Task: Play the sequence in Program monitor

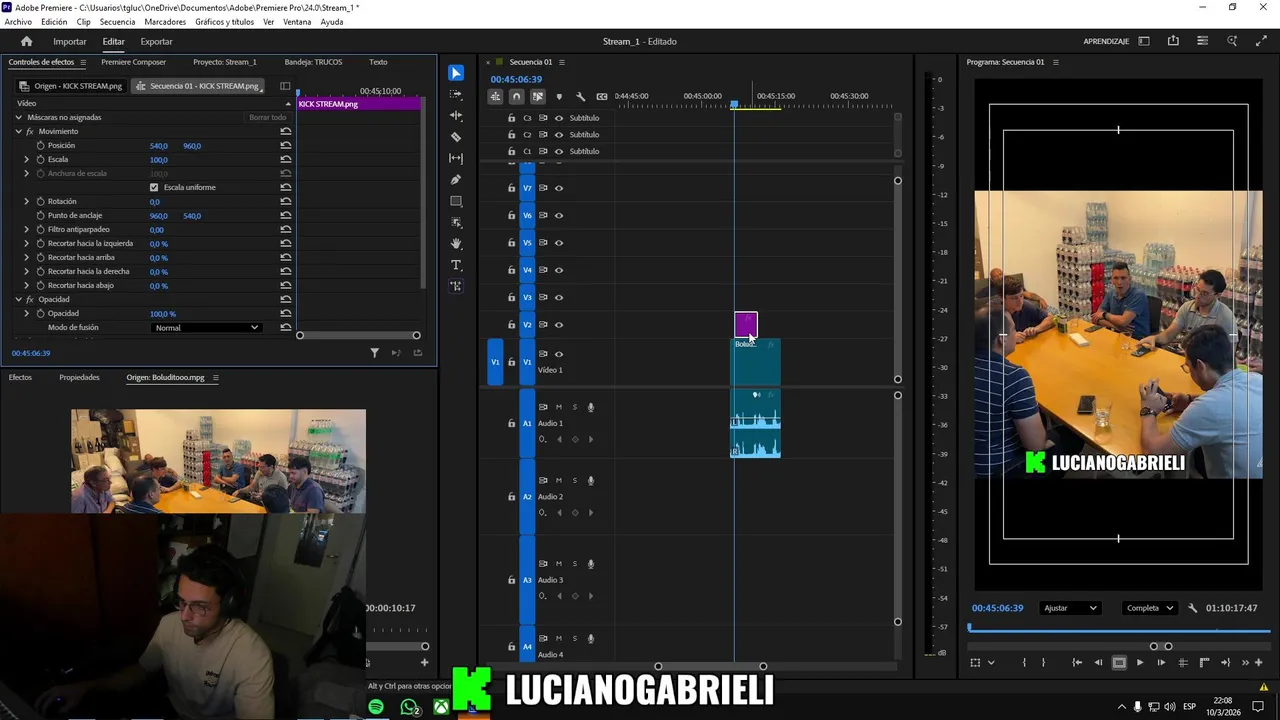Action: point(1140,662)
